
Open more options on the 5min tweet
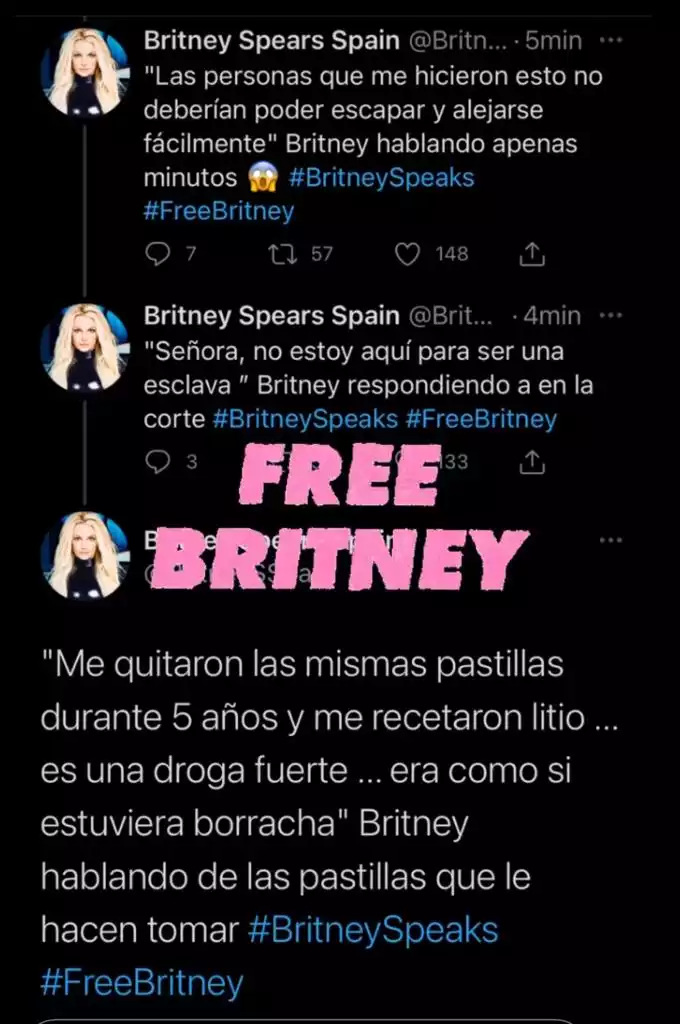click(611, 40)
